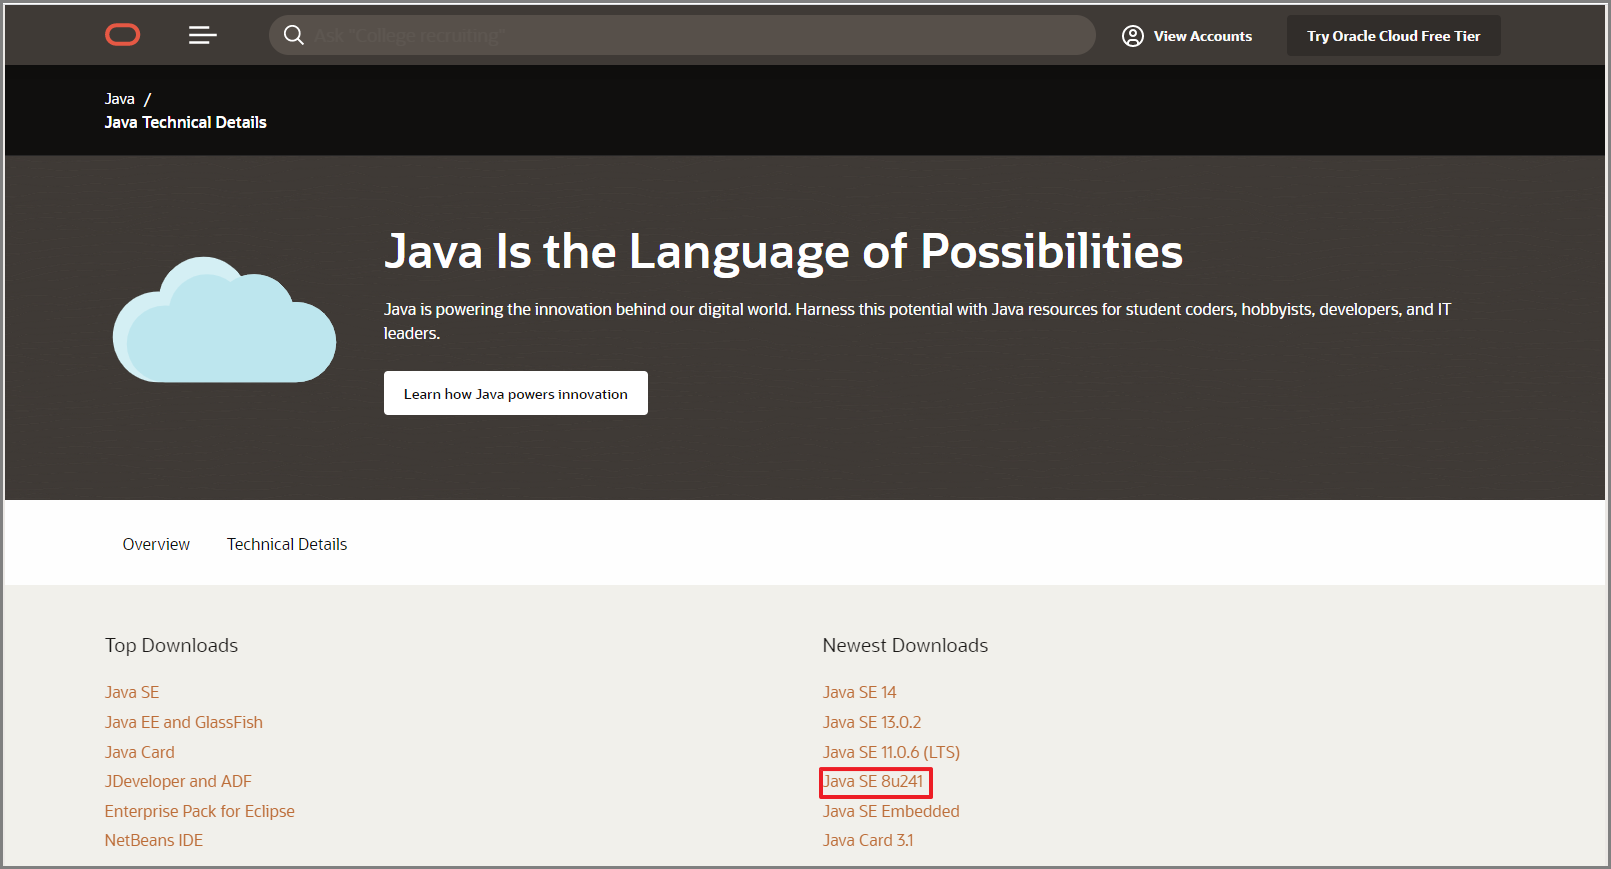Image resolution: width=1611 pixels, height=869 pixels.
Task: Click Java Technical Details breadcrumb
Action: coord(186,122)
